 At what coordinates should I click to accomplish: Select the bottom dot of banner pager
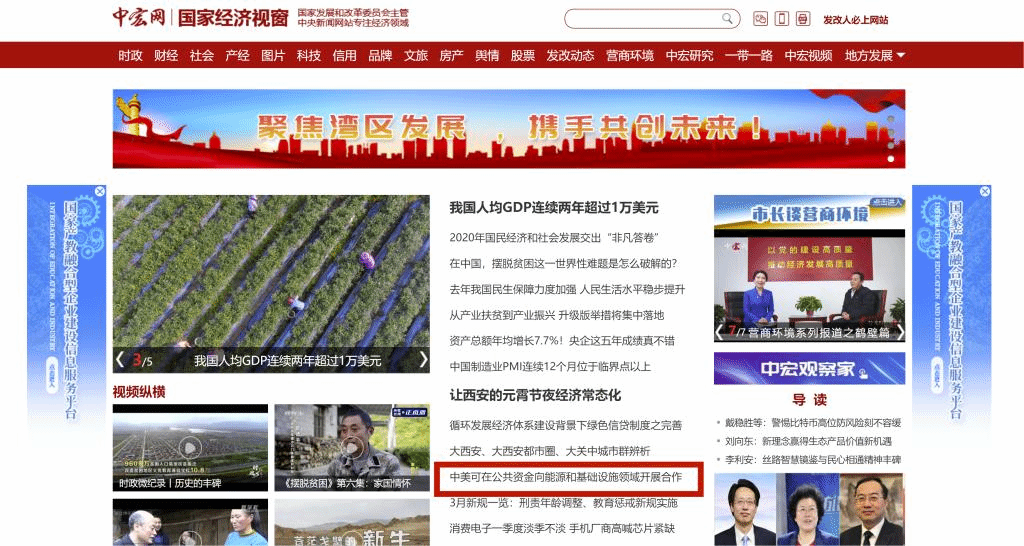coord(891,159)
